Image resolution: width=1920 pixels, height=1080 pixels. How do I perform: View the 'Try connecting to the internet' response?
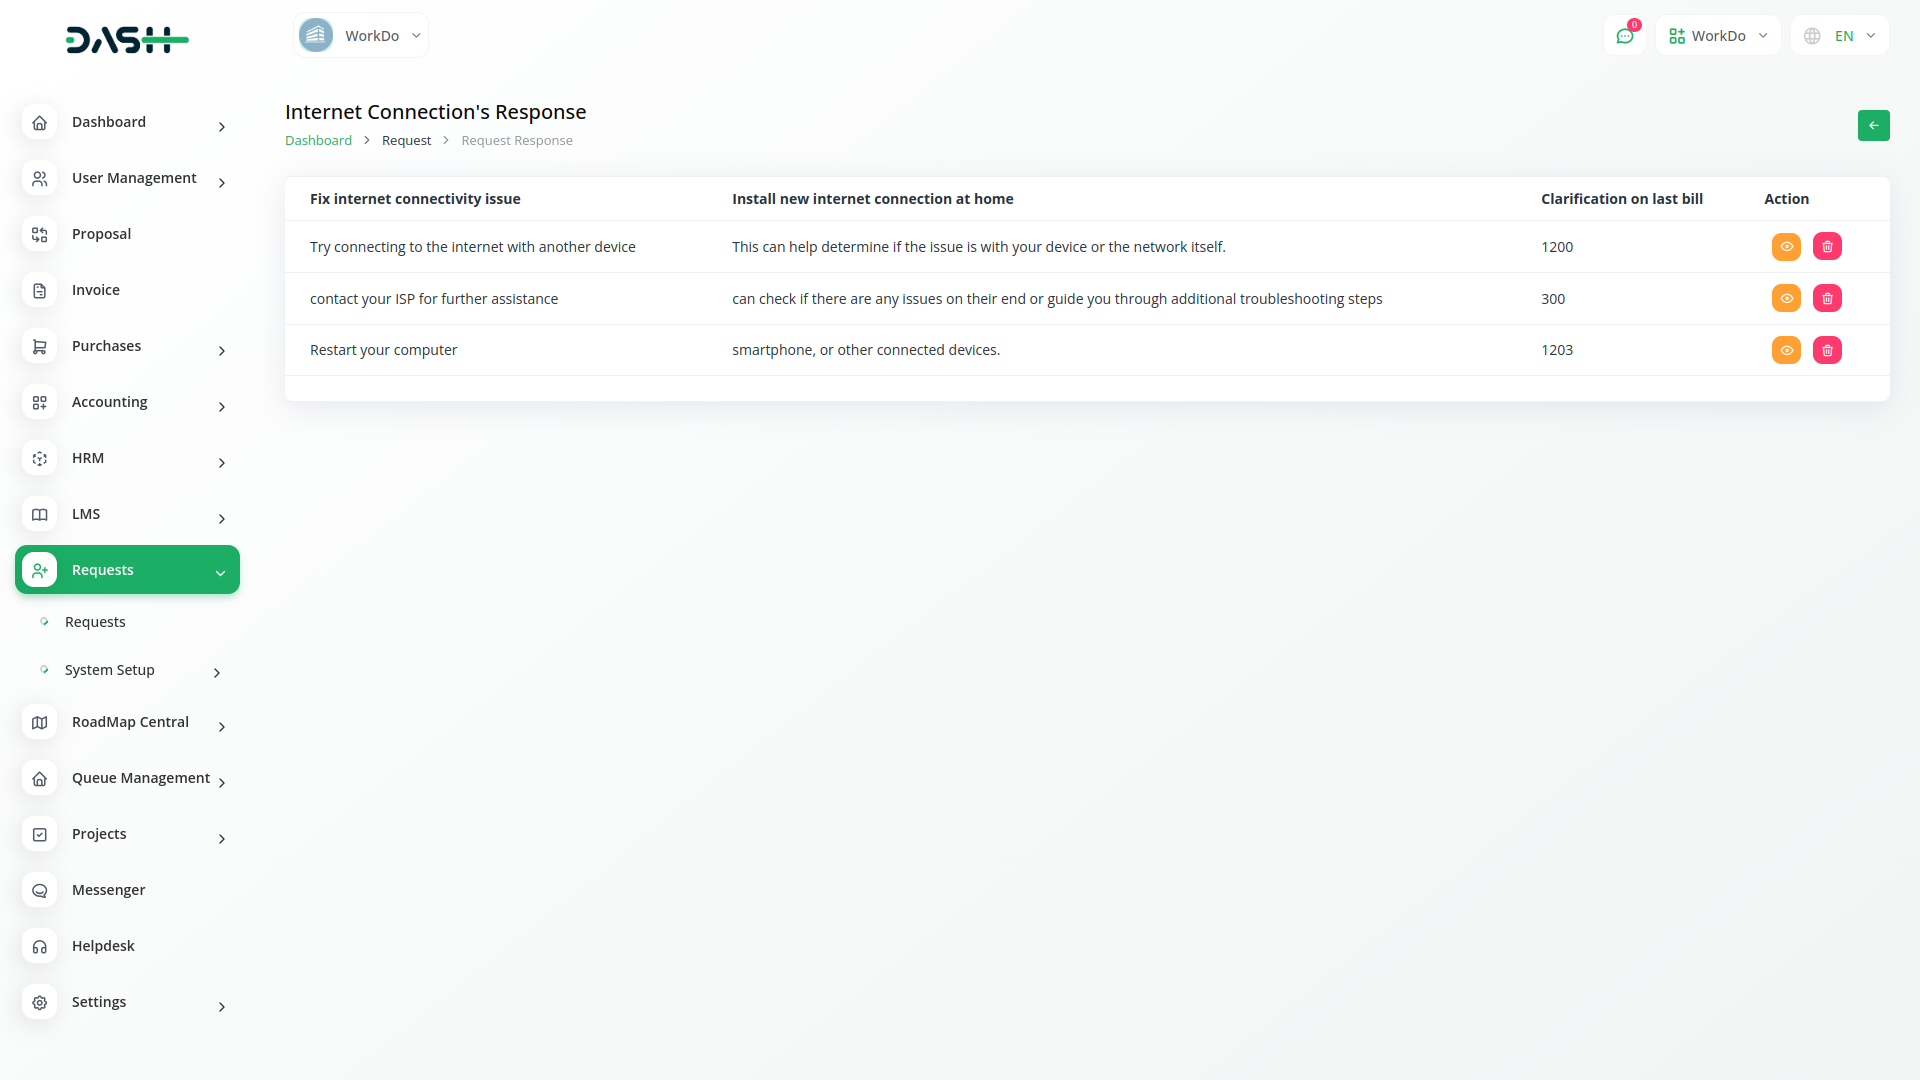1786,247
